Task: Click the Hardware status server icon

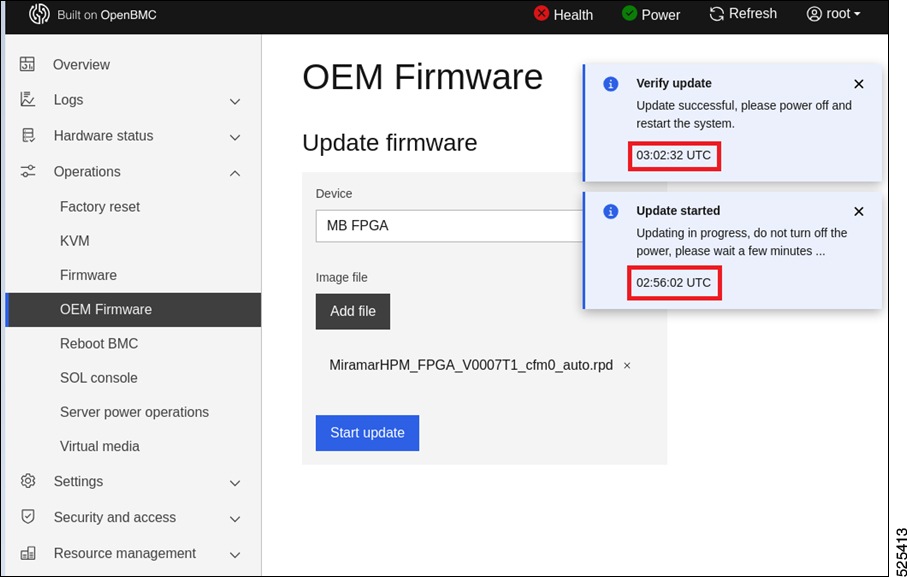Action: (x=28, y=135)
